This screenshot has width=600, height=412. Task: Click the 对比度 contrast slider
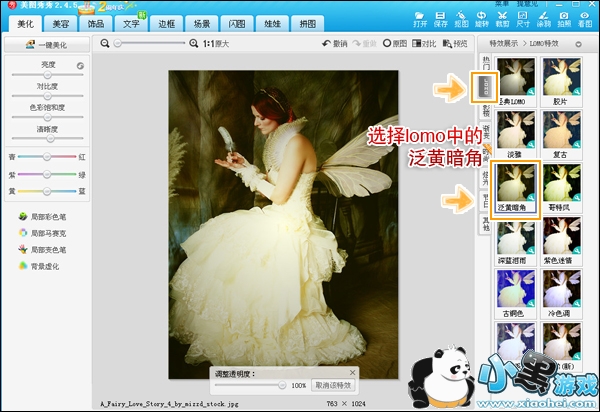pos(47,96)
